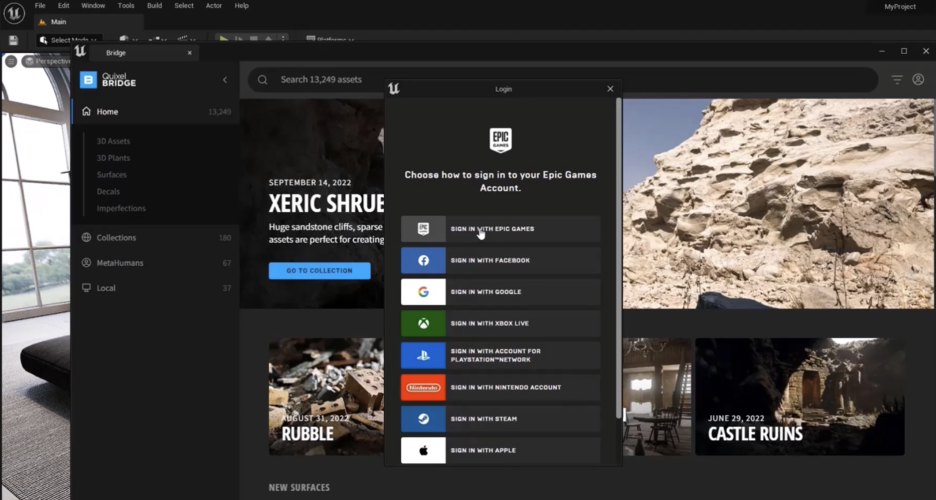Image resolution: width=936 pixels, height=500 pixels.
Task: Open the Edit menu
Action: [x=63, y=5]
